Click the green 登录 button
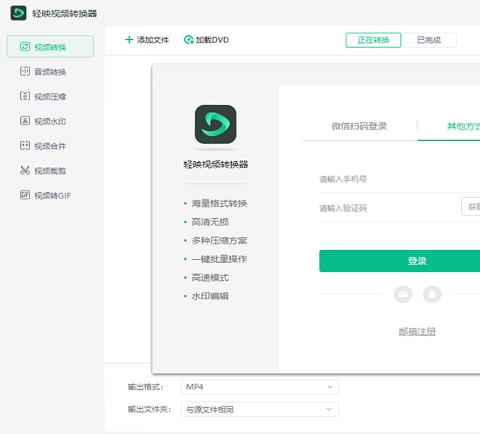This screenshot has width=480, height=434. (400, 261)
